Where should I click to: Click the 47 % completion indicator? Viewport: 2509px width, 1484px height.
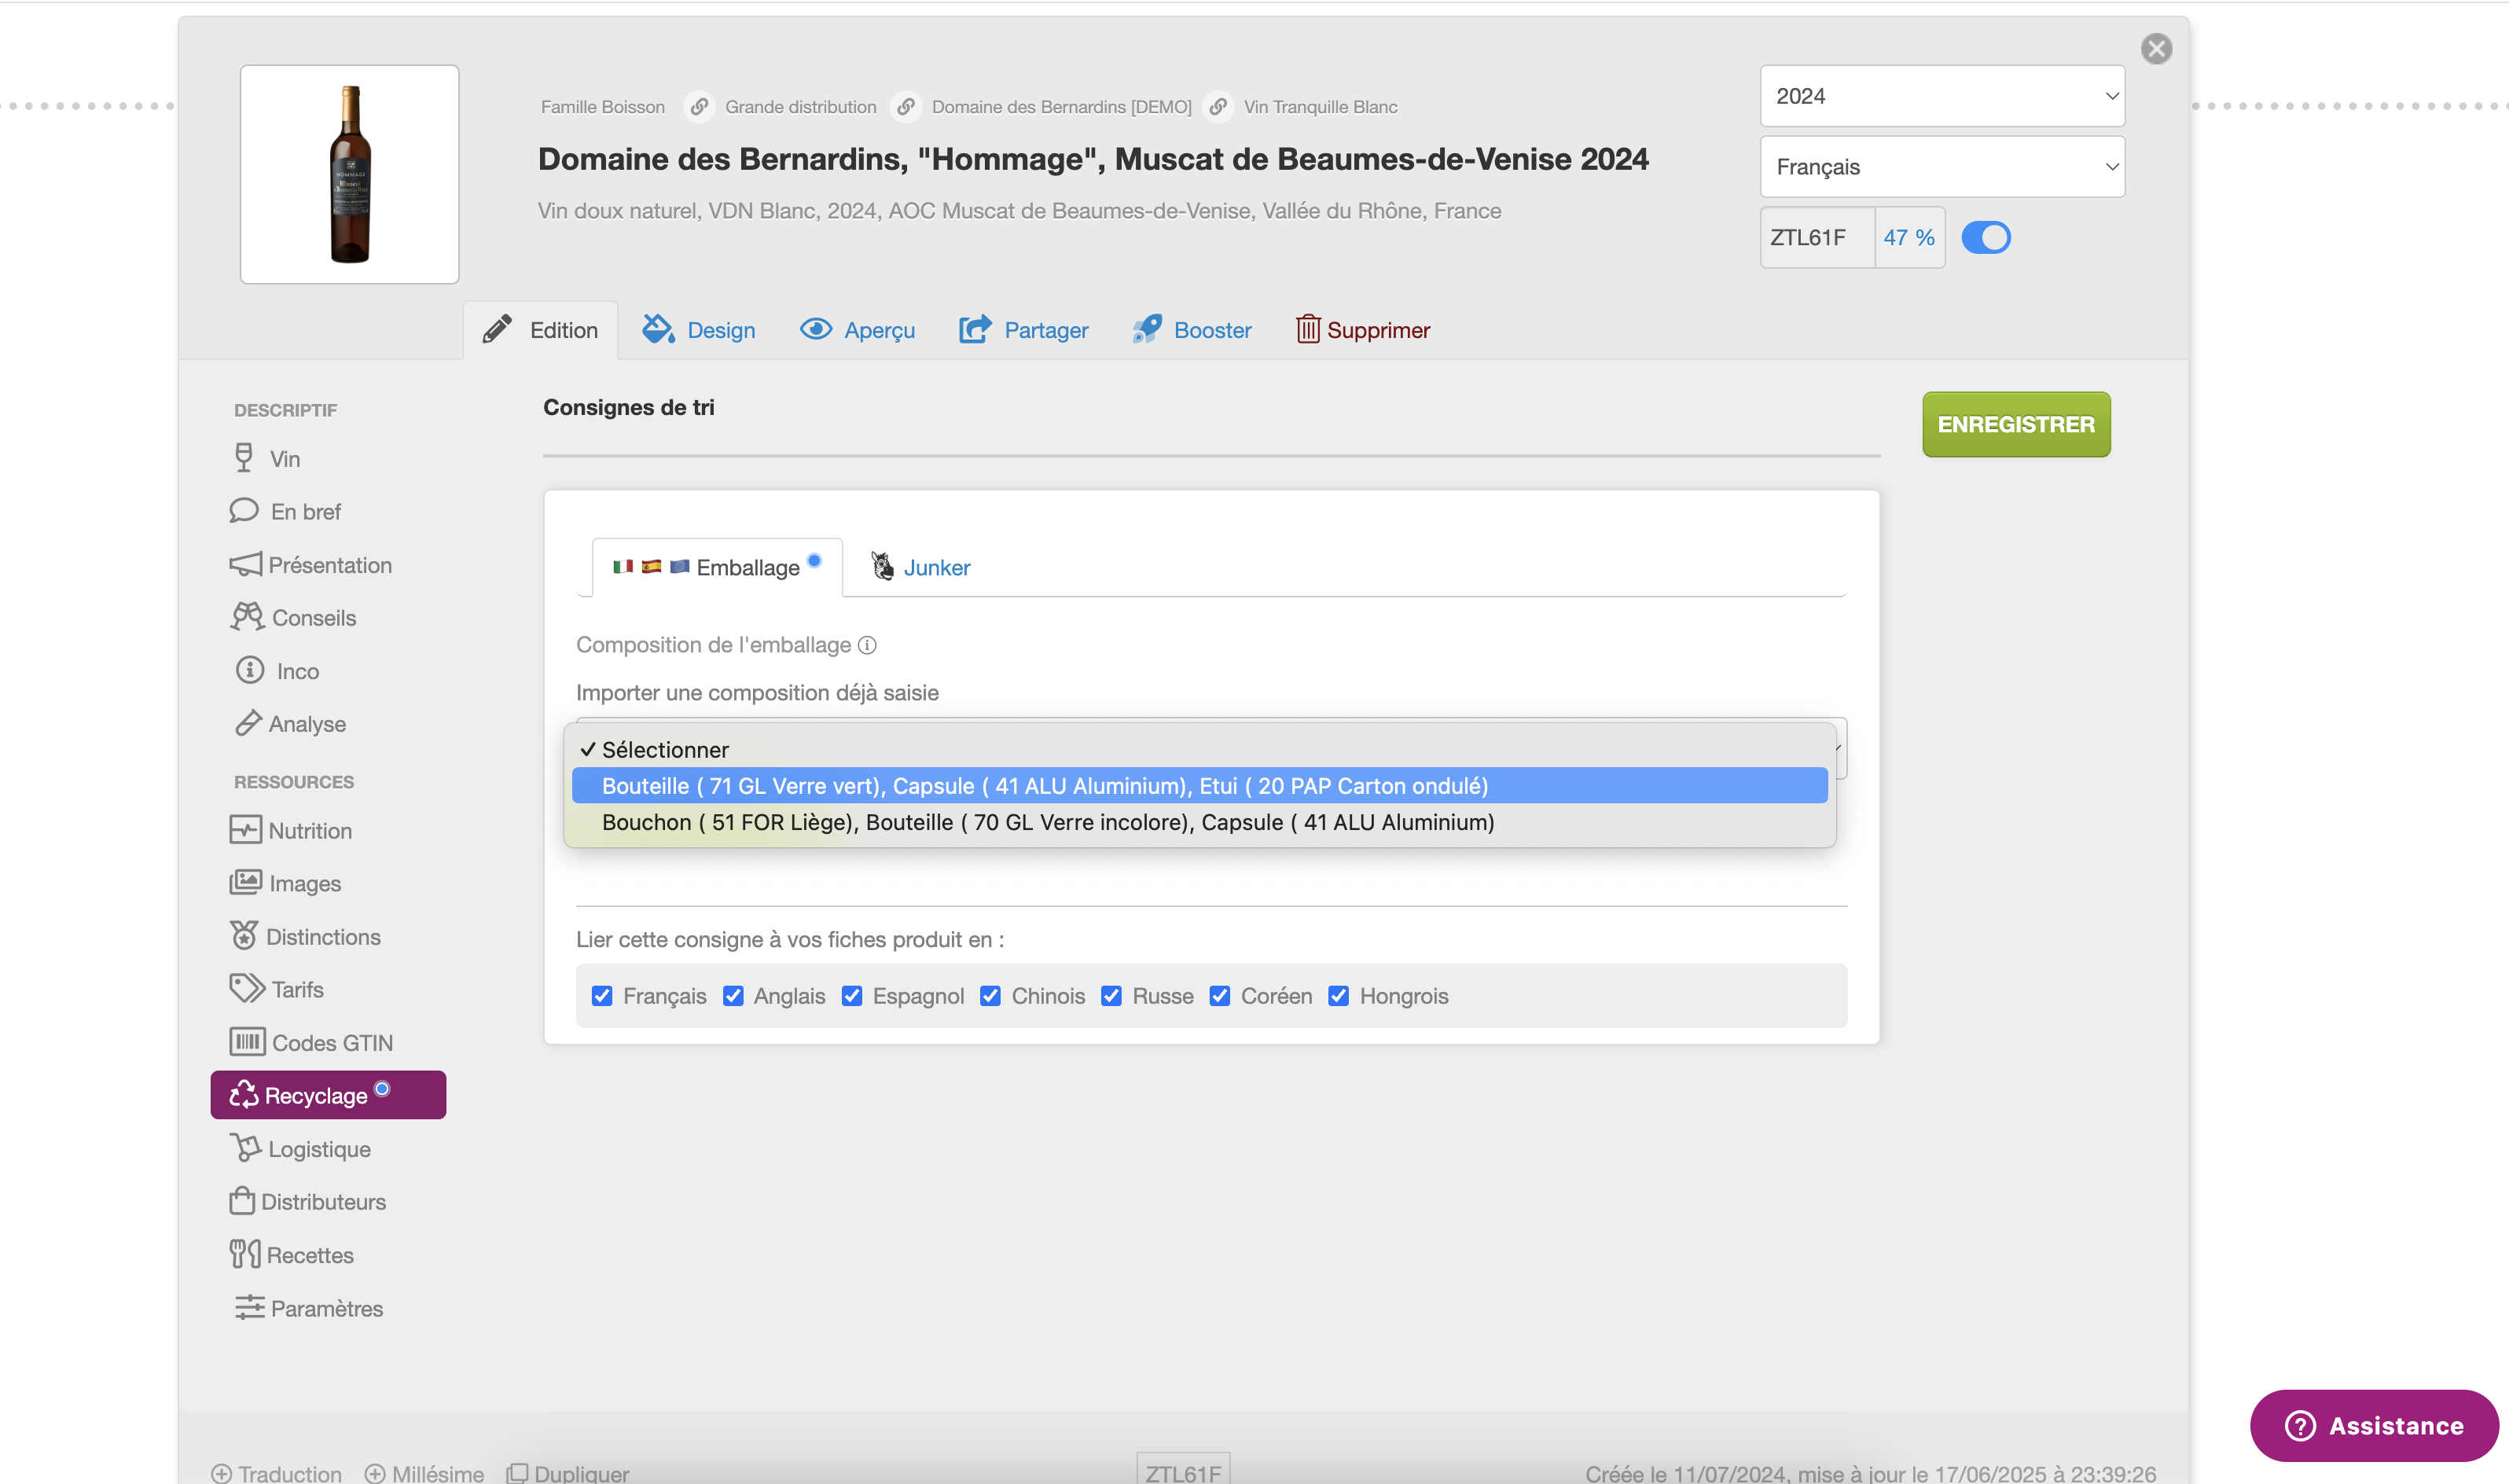[1909, 237]
